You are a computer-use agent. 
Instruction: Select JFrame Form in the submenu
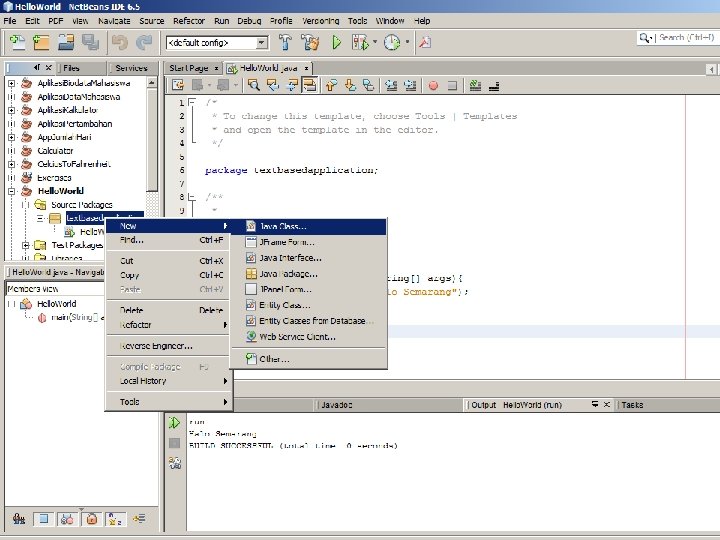pyautogui.click(x=286, y=242)
